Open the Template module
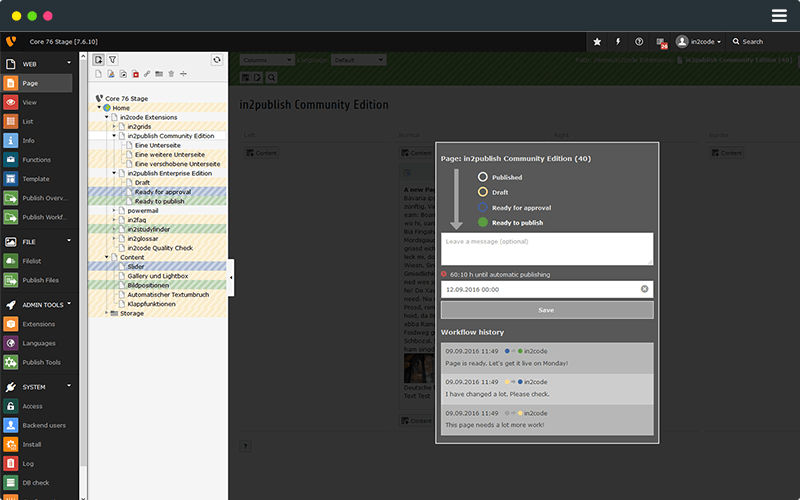The height and width of the screenshot is (500, 800). [37, 179]
